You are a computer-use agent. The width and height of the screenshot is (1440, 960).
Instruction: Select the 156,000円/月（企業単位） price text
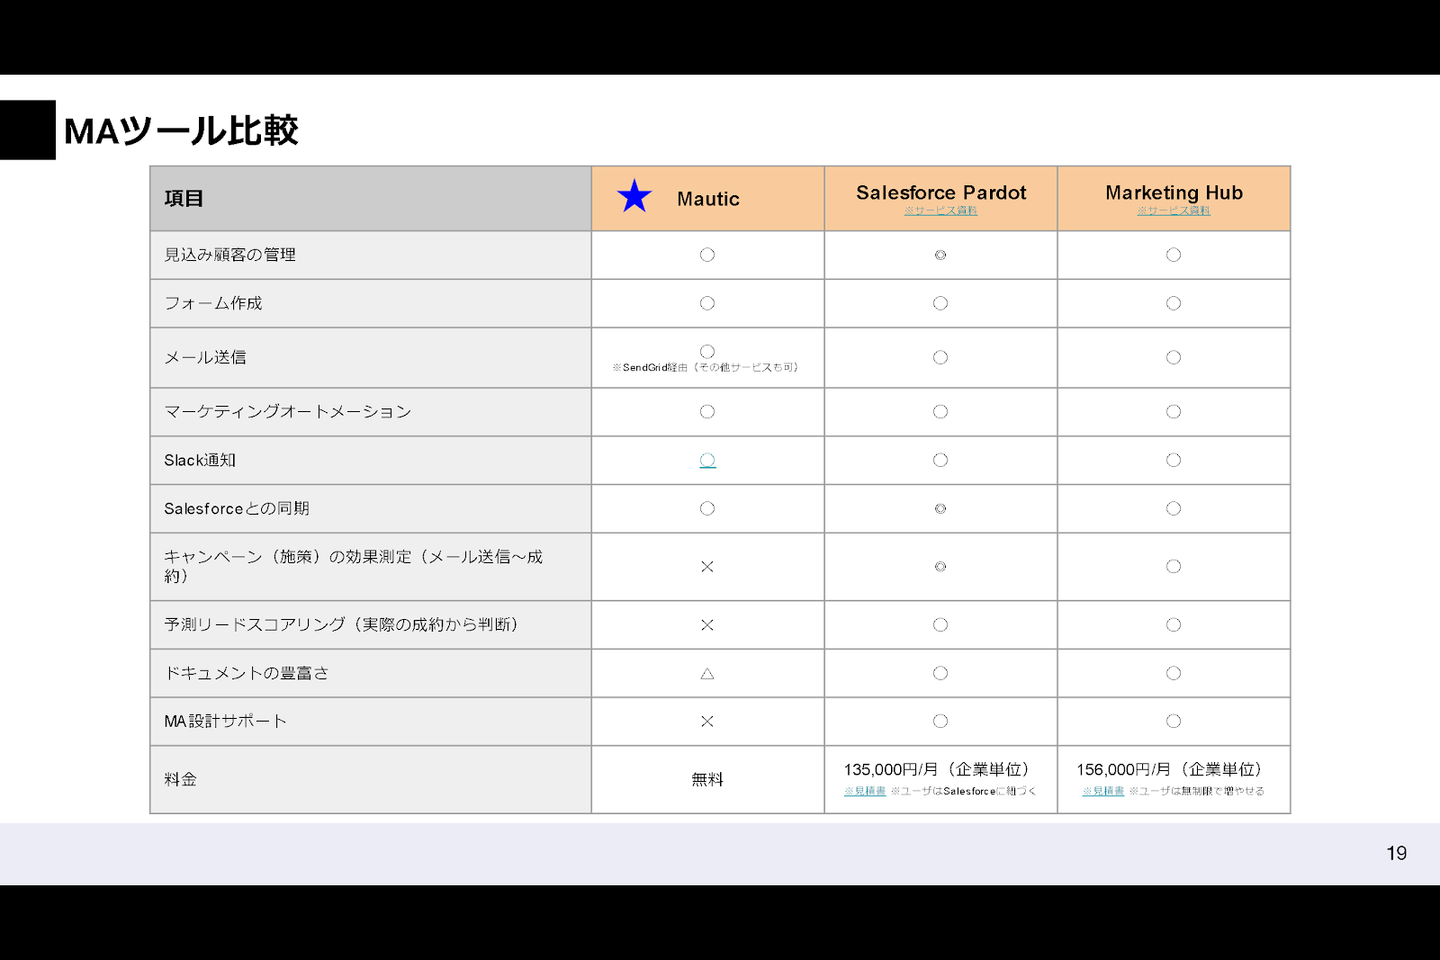(x=1170, y=769)
